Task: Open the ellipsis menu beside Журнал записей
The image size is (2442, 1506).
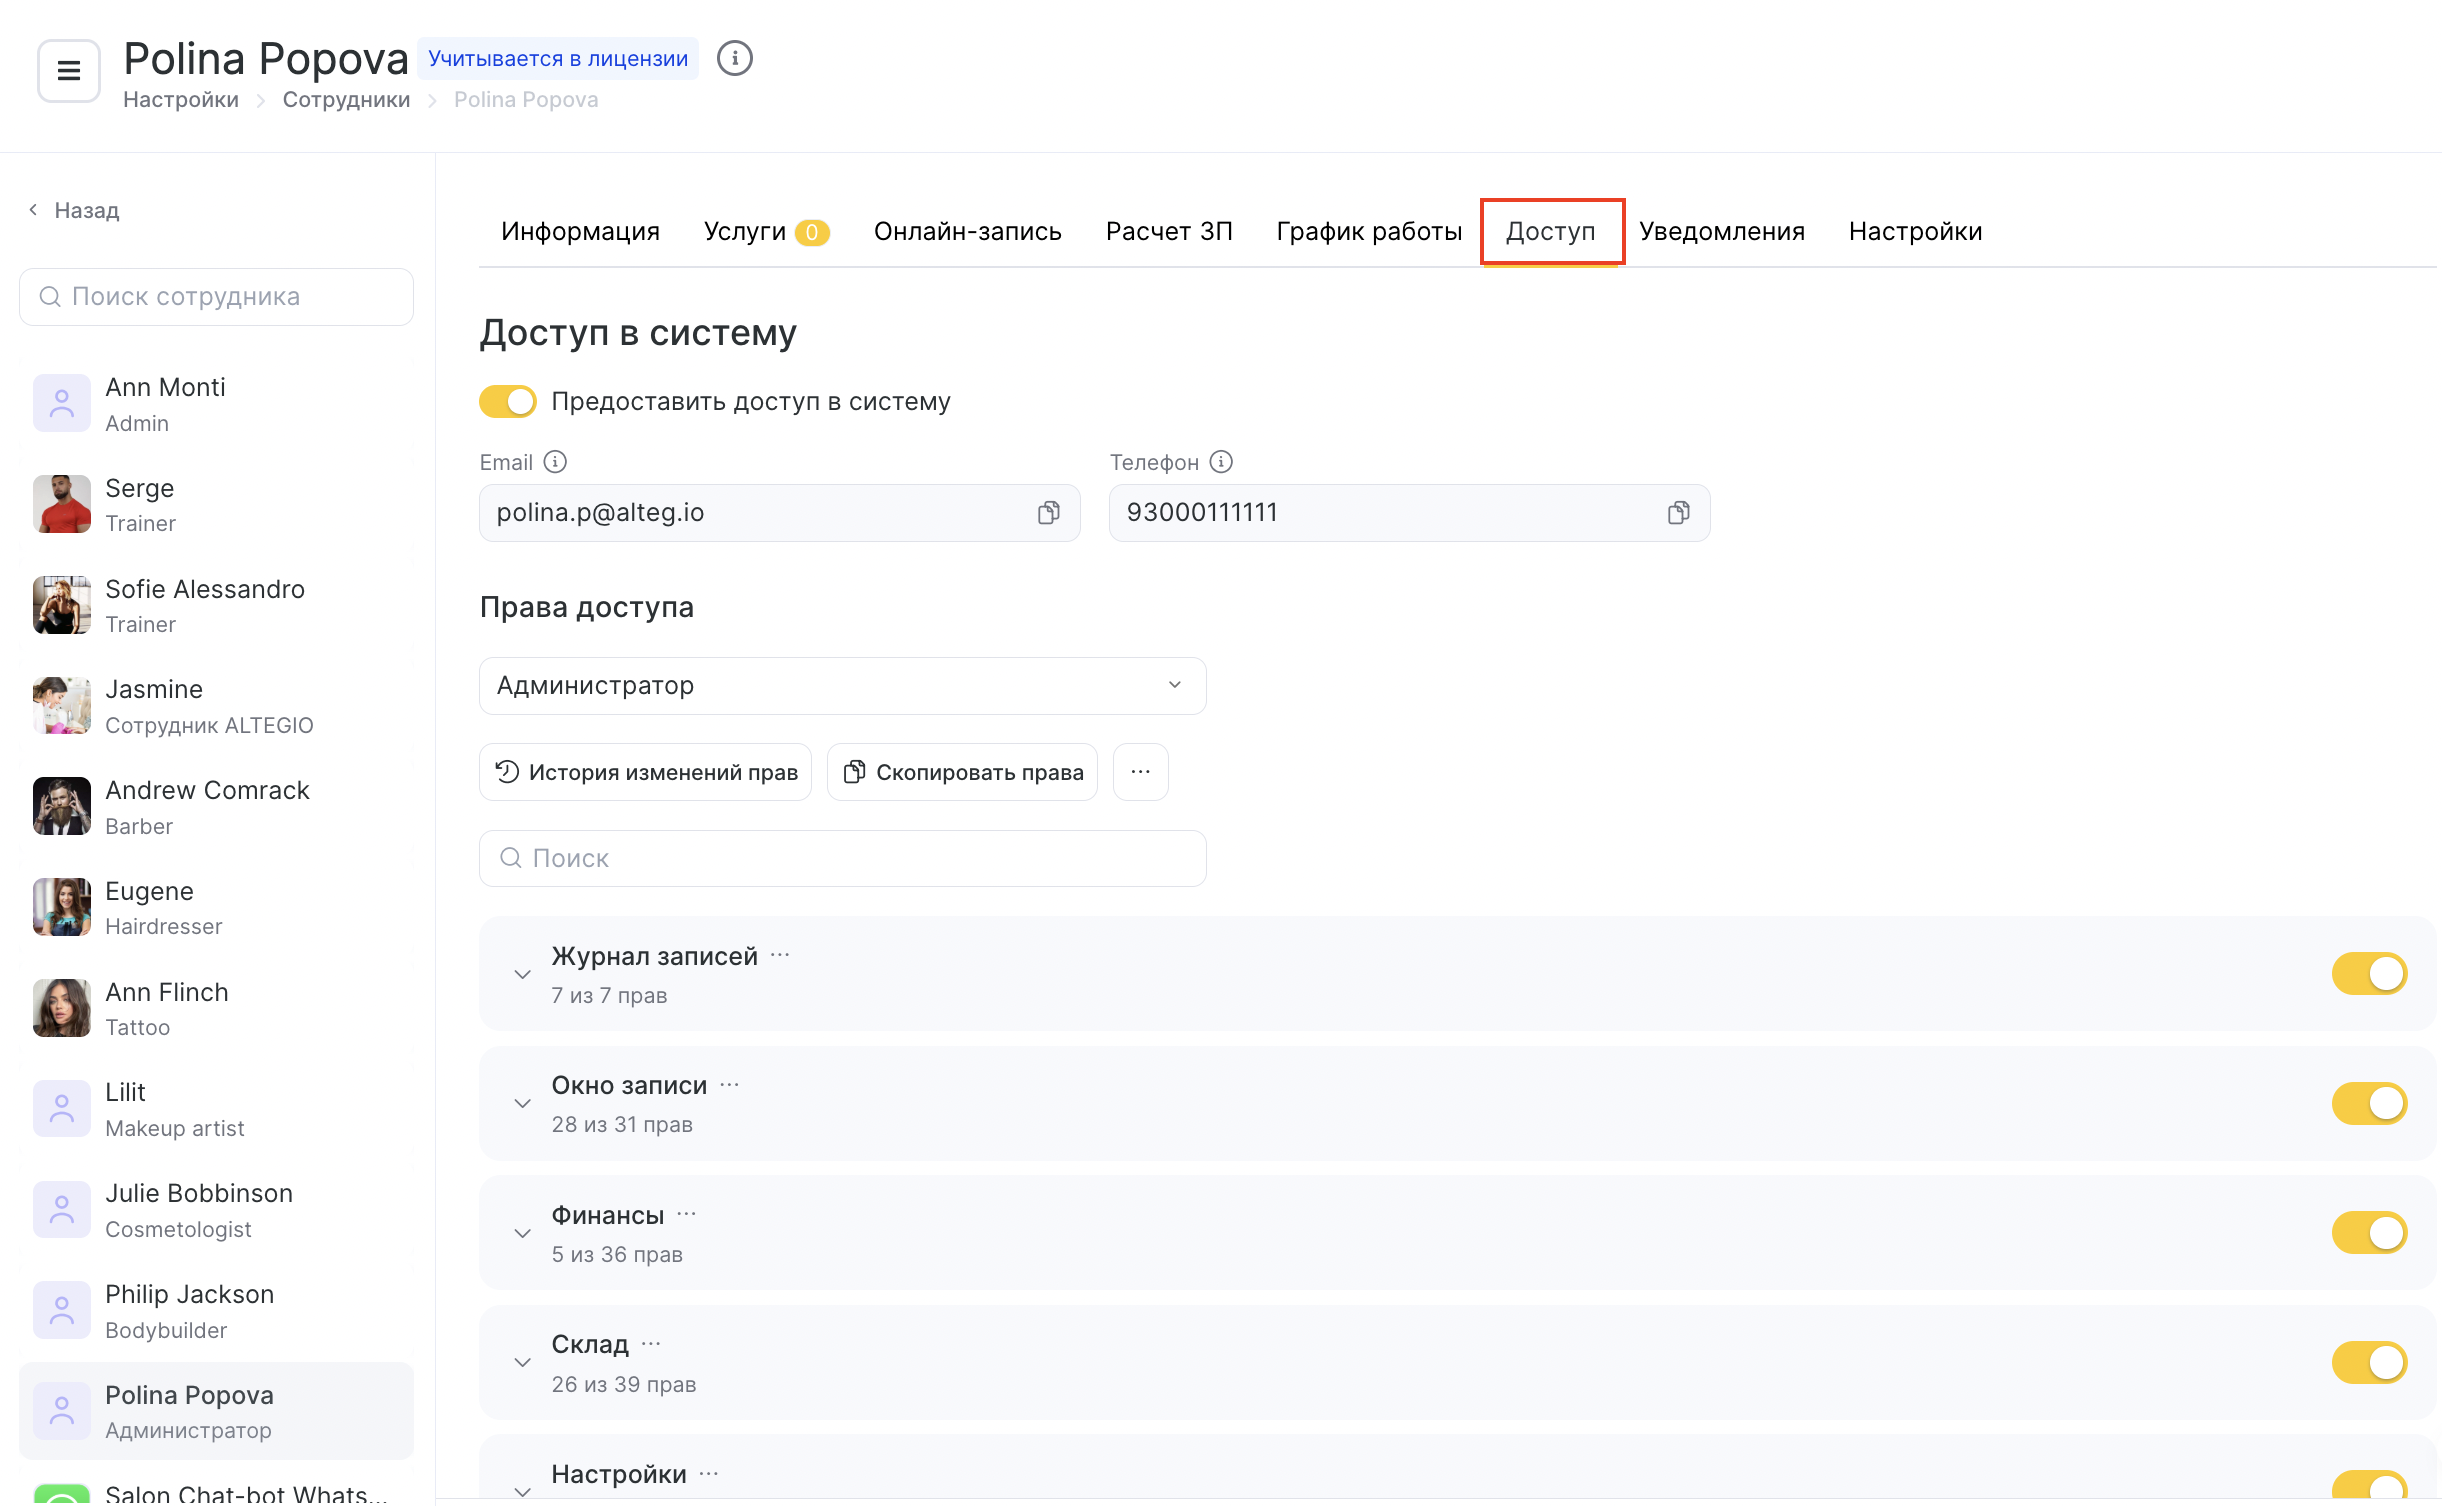Action: coord(781,956)
